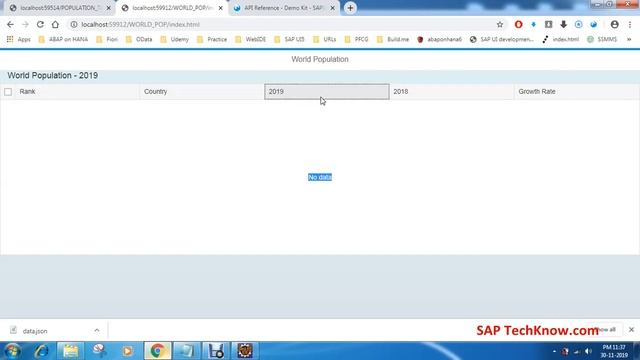The height and width of the screenshot is (360, 640).
Task: Open OData bookmark folder
Action: [x=139, y=39]
